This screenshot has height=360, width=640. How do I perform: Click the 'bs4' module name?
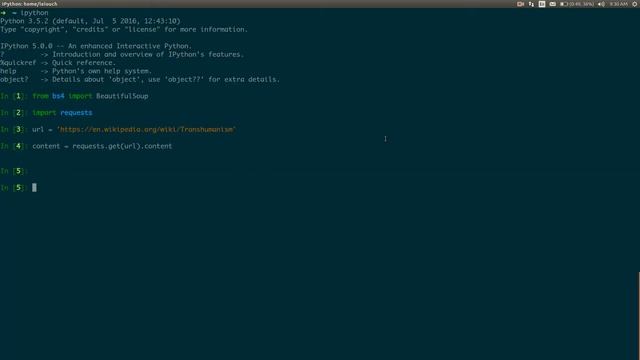58,96
